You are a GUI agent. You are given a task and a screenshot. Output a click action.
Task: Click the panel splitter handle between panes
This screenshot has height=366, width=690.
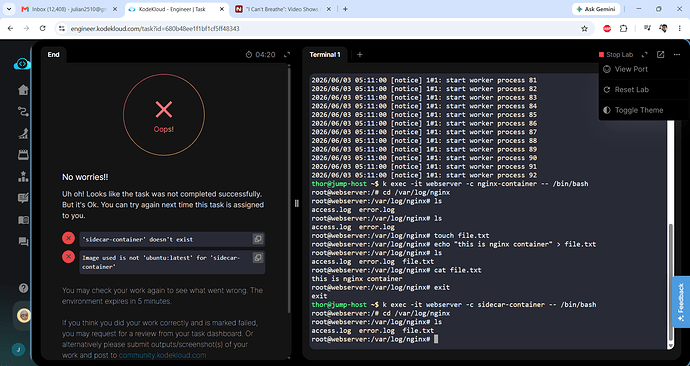296,203
